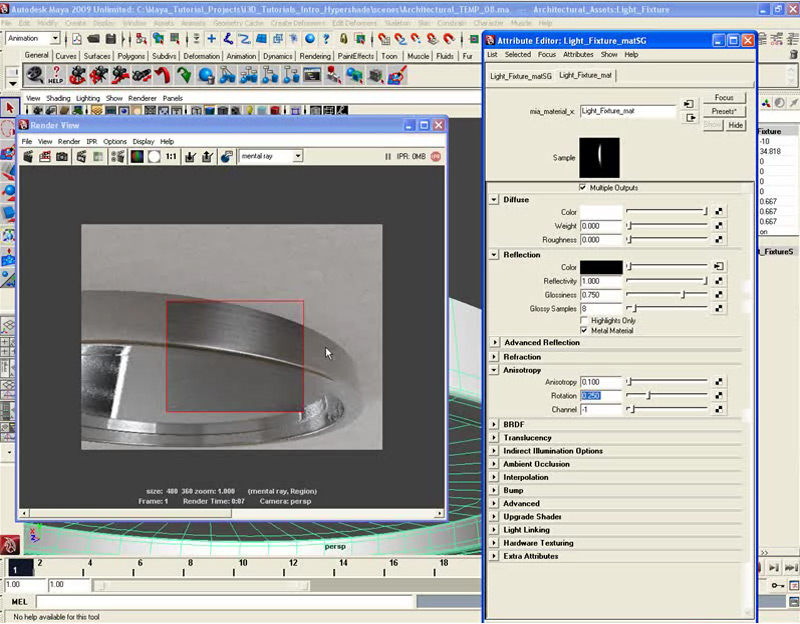Expand the BRDF section
This screenshot has height=624, width=800.
[x=494, y=423]
